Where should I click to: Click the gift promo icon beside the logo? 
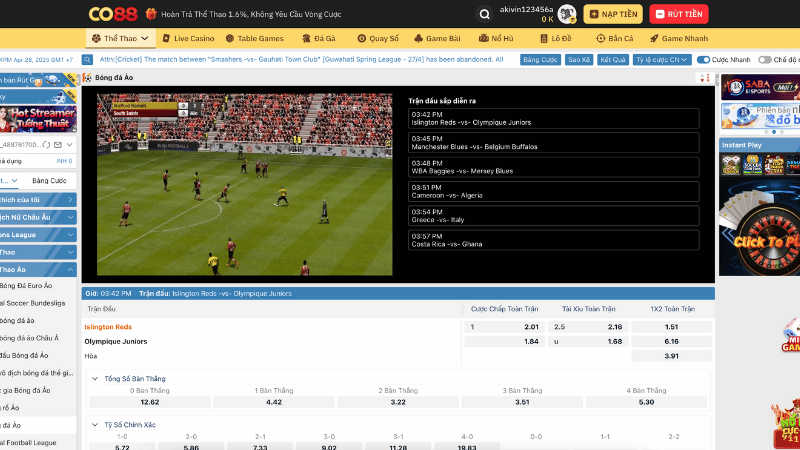(151, 14)
